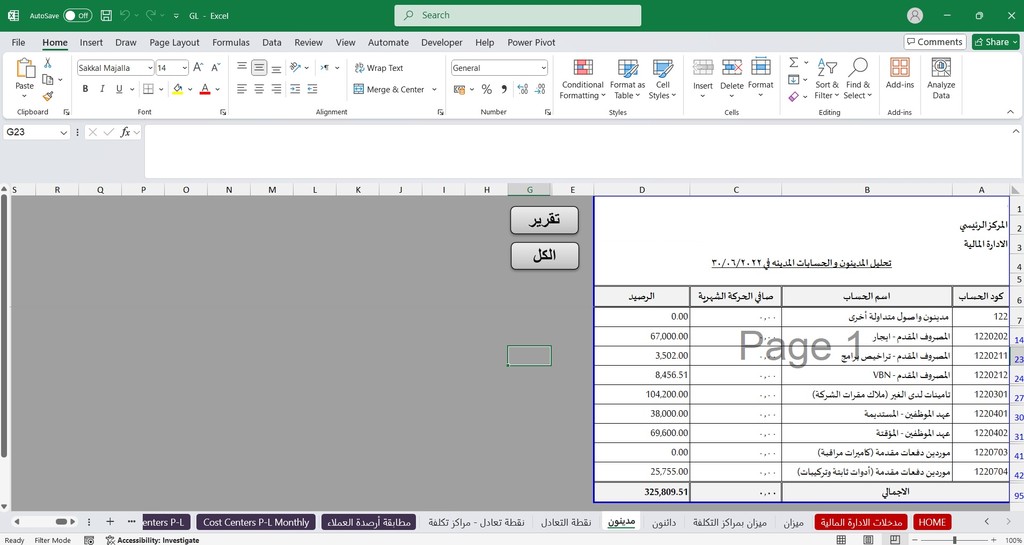
Task: Open the Name Box dropdown next to G23
Action: [63, 132]
